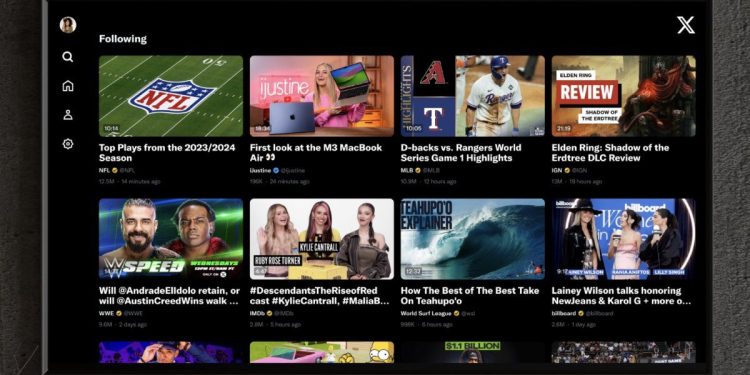750x375 pixels.
Task: Go to Home via sidebar house icon
Action: coord(68,86)
